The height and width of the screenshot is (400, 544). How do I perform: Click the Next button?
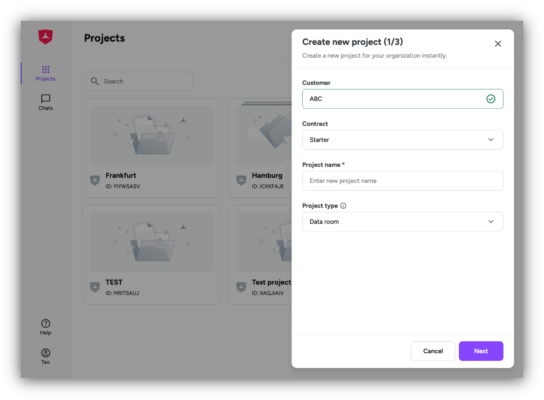pos(481,351)
